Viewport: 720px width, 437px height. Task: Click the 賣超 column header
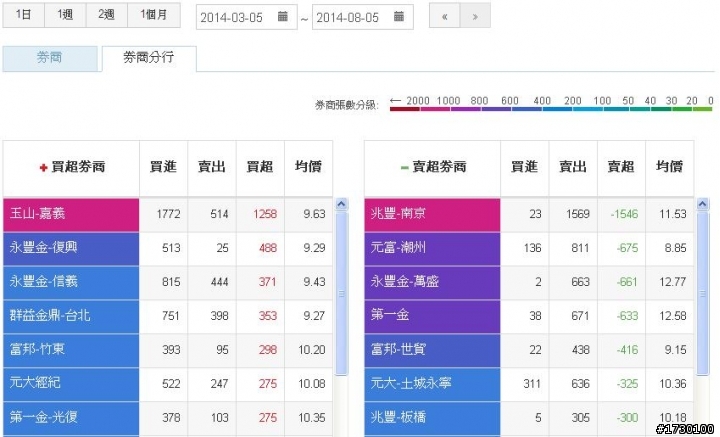pos(621,167)
